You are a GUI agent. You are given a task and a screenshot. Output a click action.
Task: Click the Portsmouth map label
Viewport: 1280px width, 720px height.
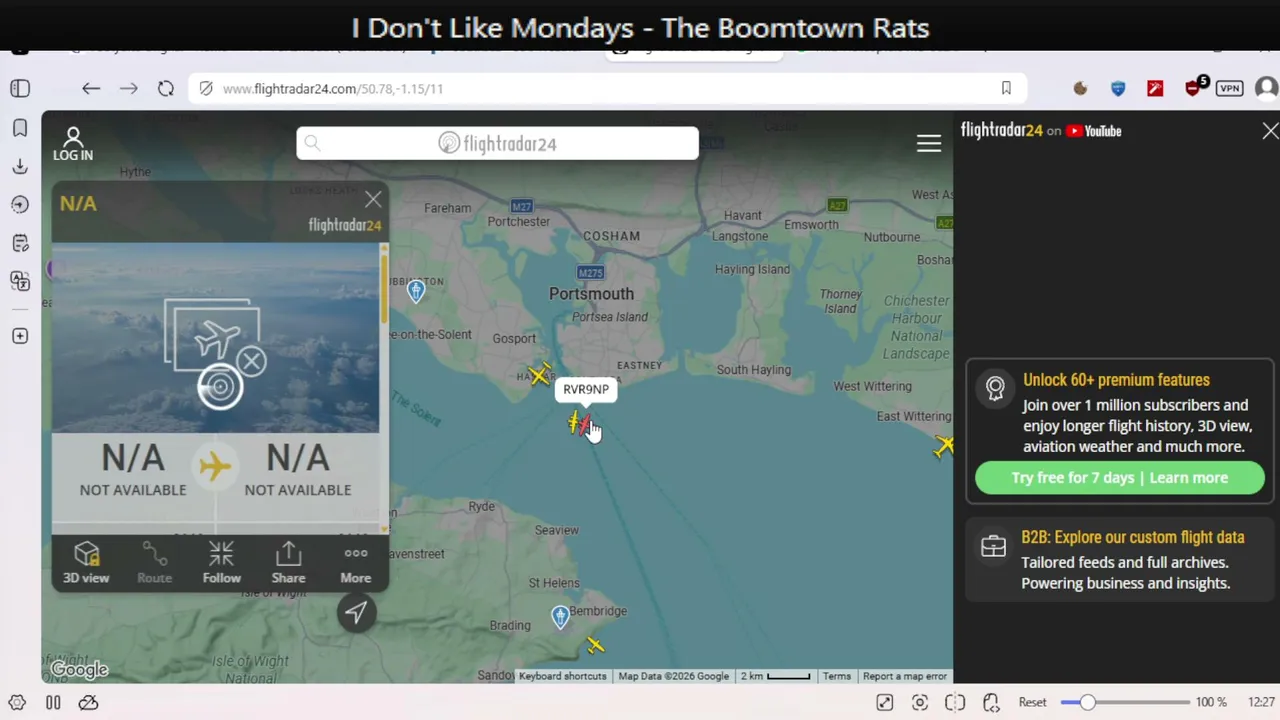(591, 294)
